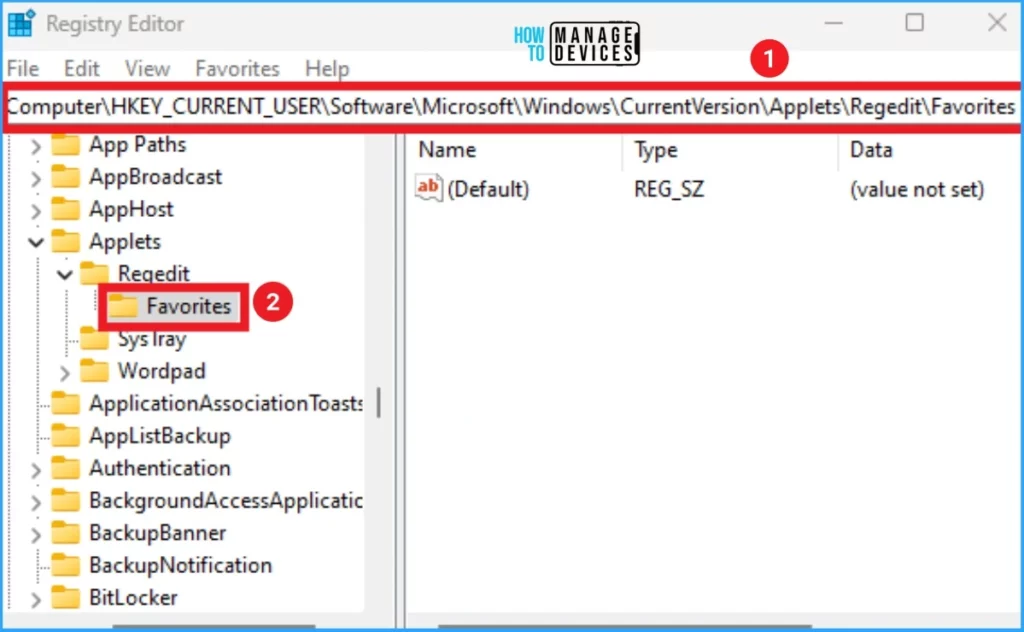Open the File menu
This screenshot has height=632, width=1024.
click(x=23, y=69)
